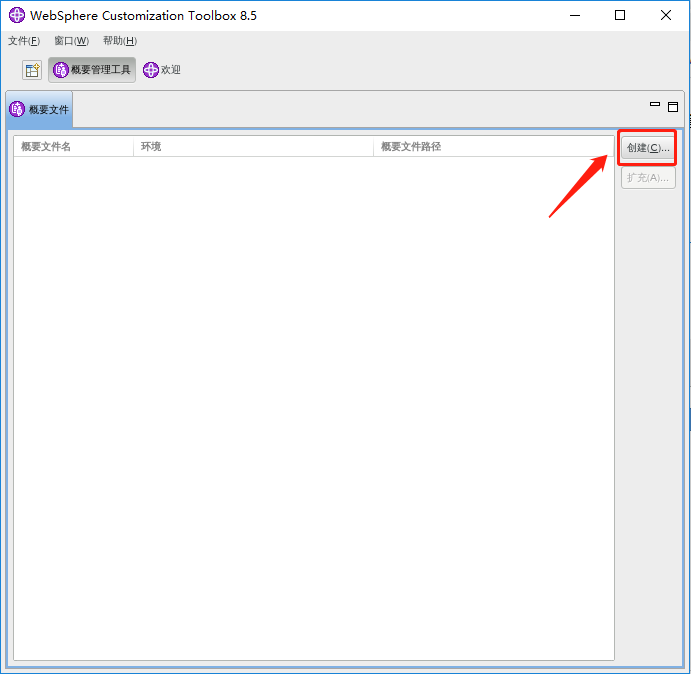Open the 窗口(W) menu

(71, 41)
